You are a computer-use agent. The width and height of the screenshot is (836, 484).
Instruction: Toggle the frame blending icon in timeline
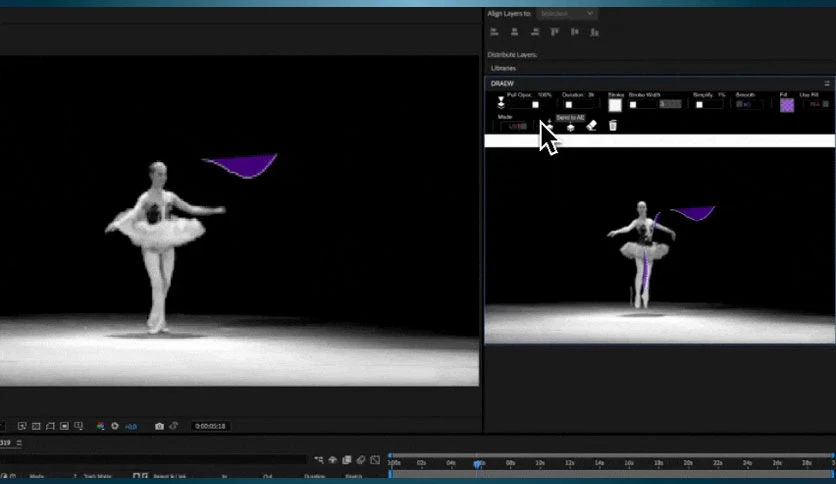347,459
